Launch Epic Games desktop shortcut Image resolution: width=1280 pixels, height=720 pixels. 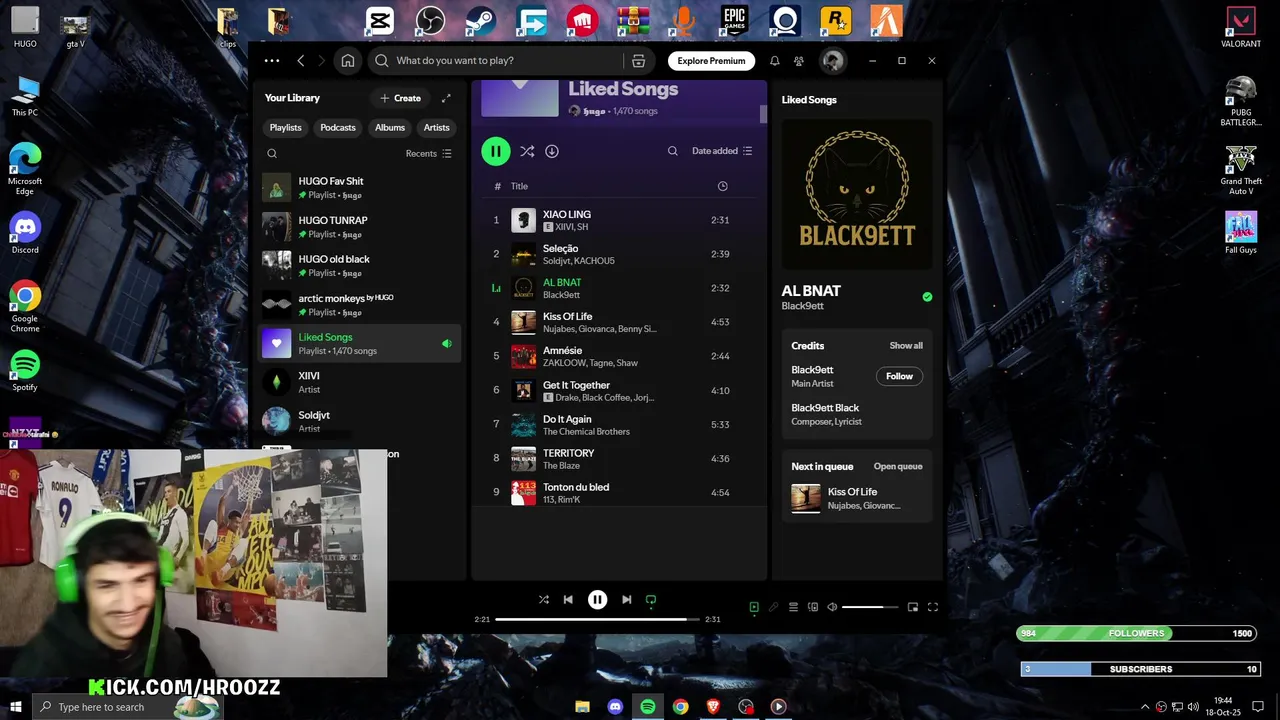(x=735, y=21)
